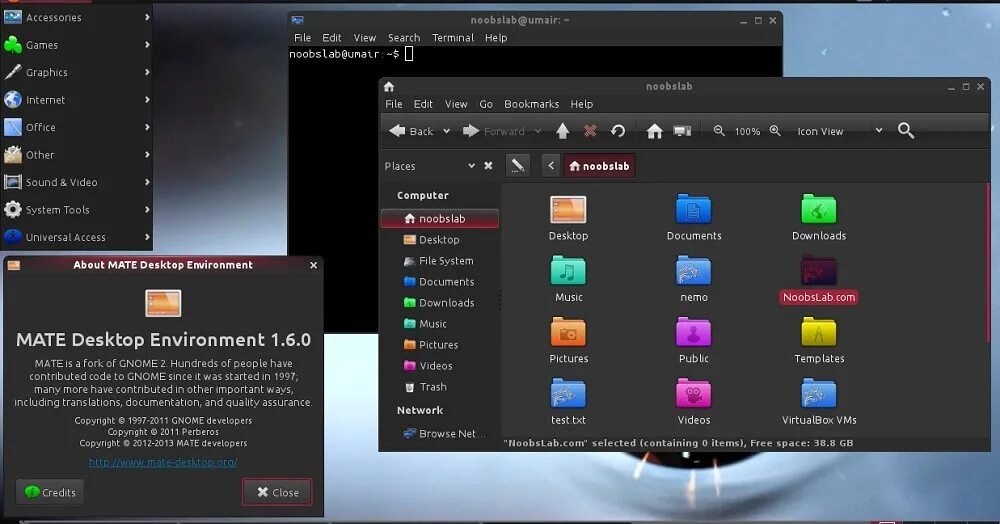Zoom in using the plus magnifier
Viewport: 1000px width, 524px height.
click(x=775, y=131)
